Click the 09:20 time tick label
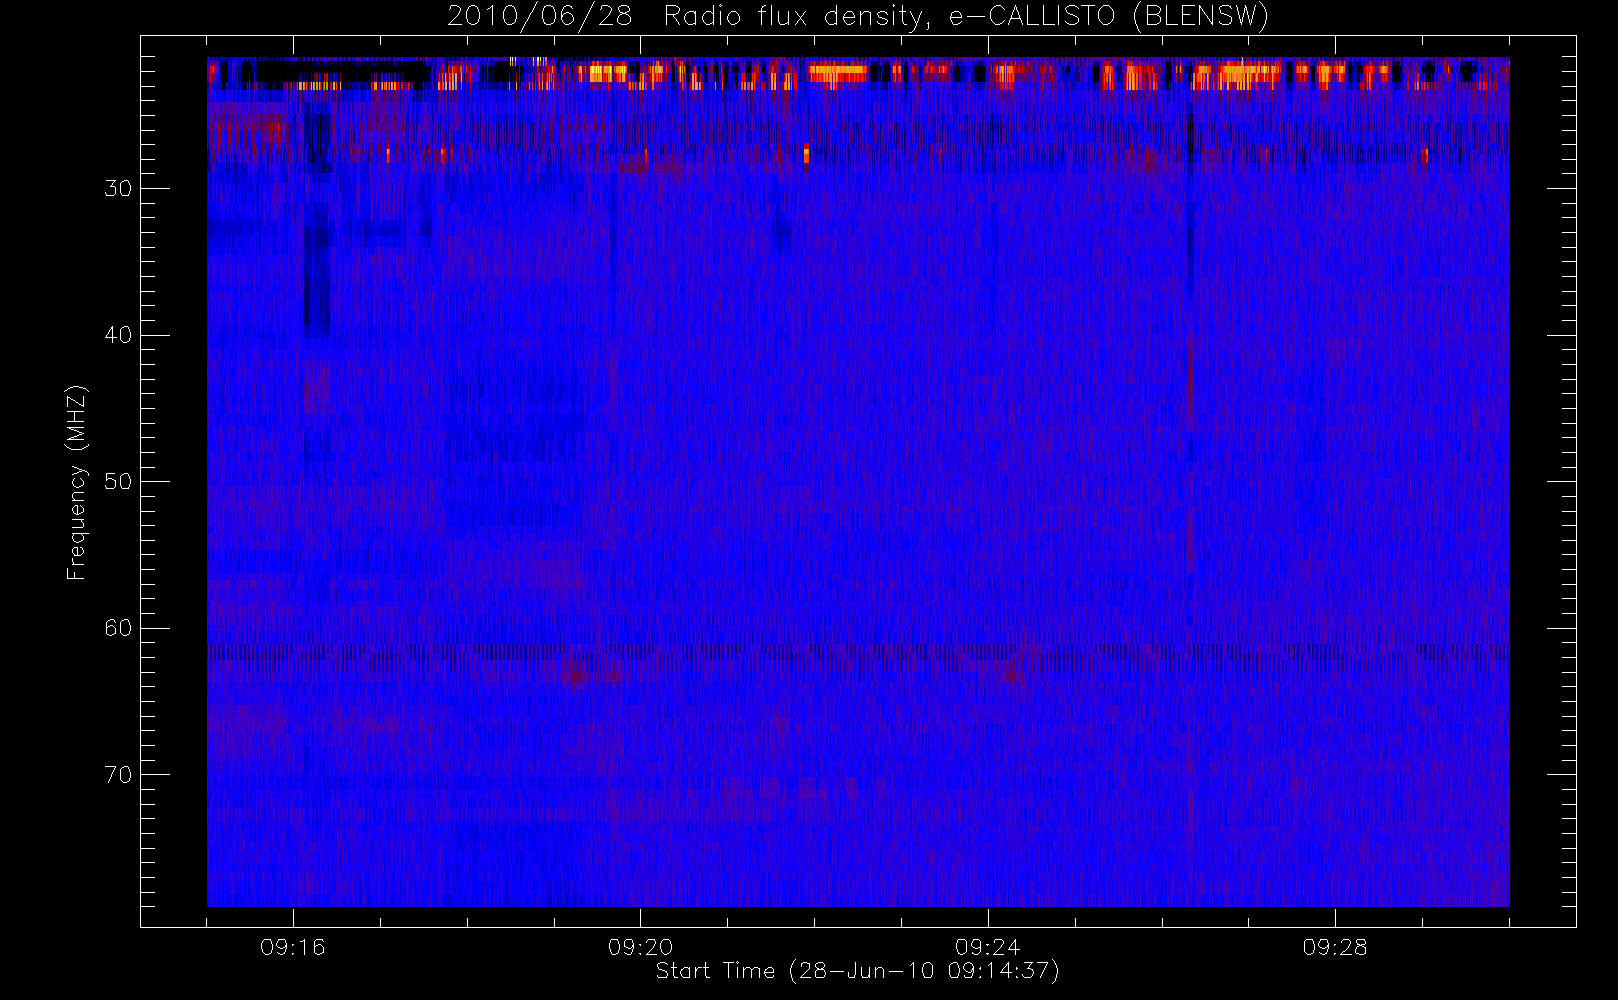Viewport: 1618px width, 1000px height. point(640,947)
